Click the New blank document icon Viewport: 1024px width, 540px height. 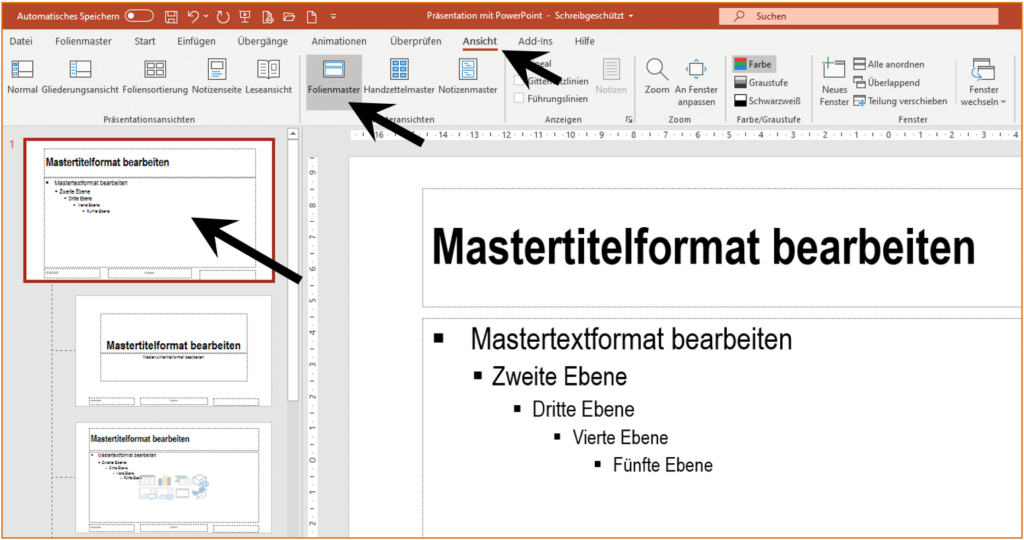[312, 16]
